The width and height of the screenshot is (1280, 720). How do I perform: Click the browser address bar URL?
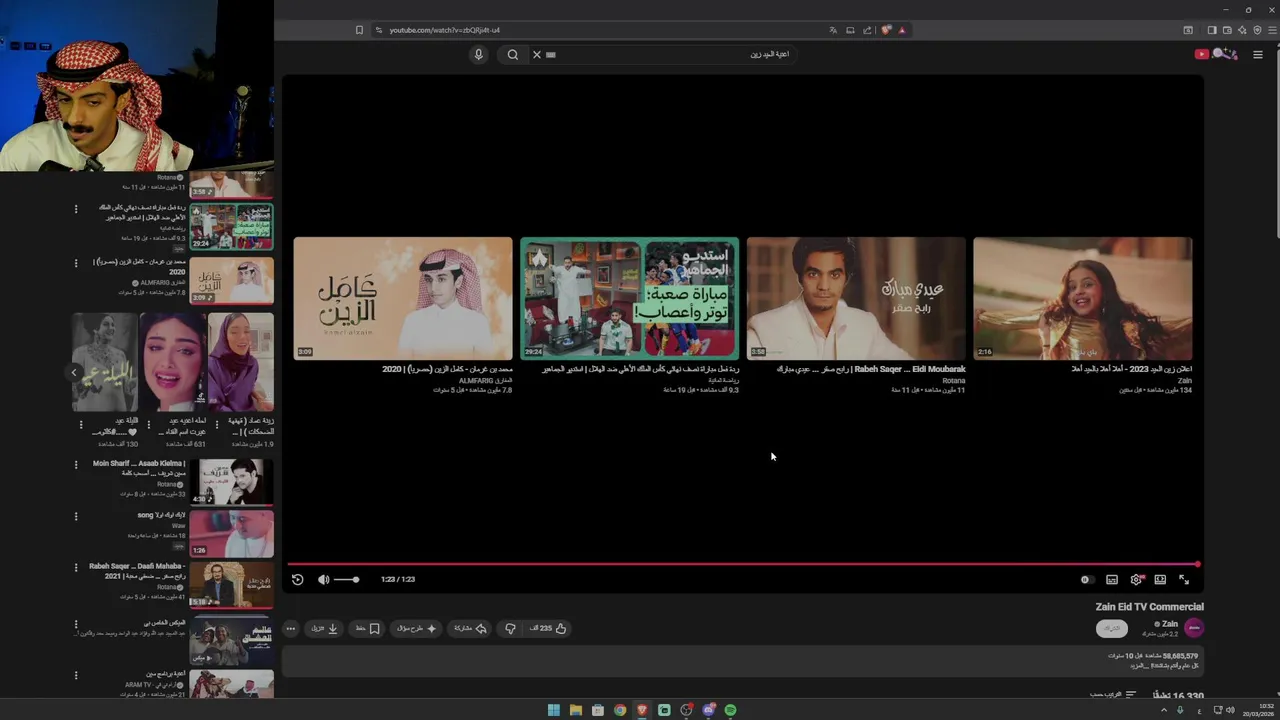445,30
